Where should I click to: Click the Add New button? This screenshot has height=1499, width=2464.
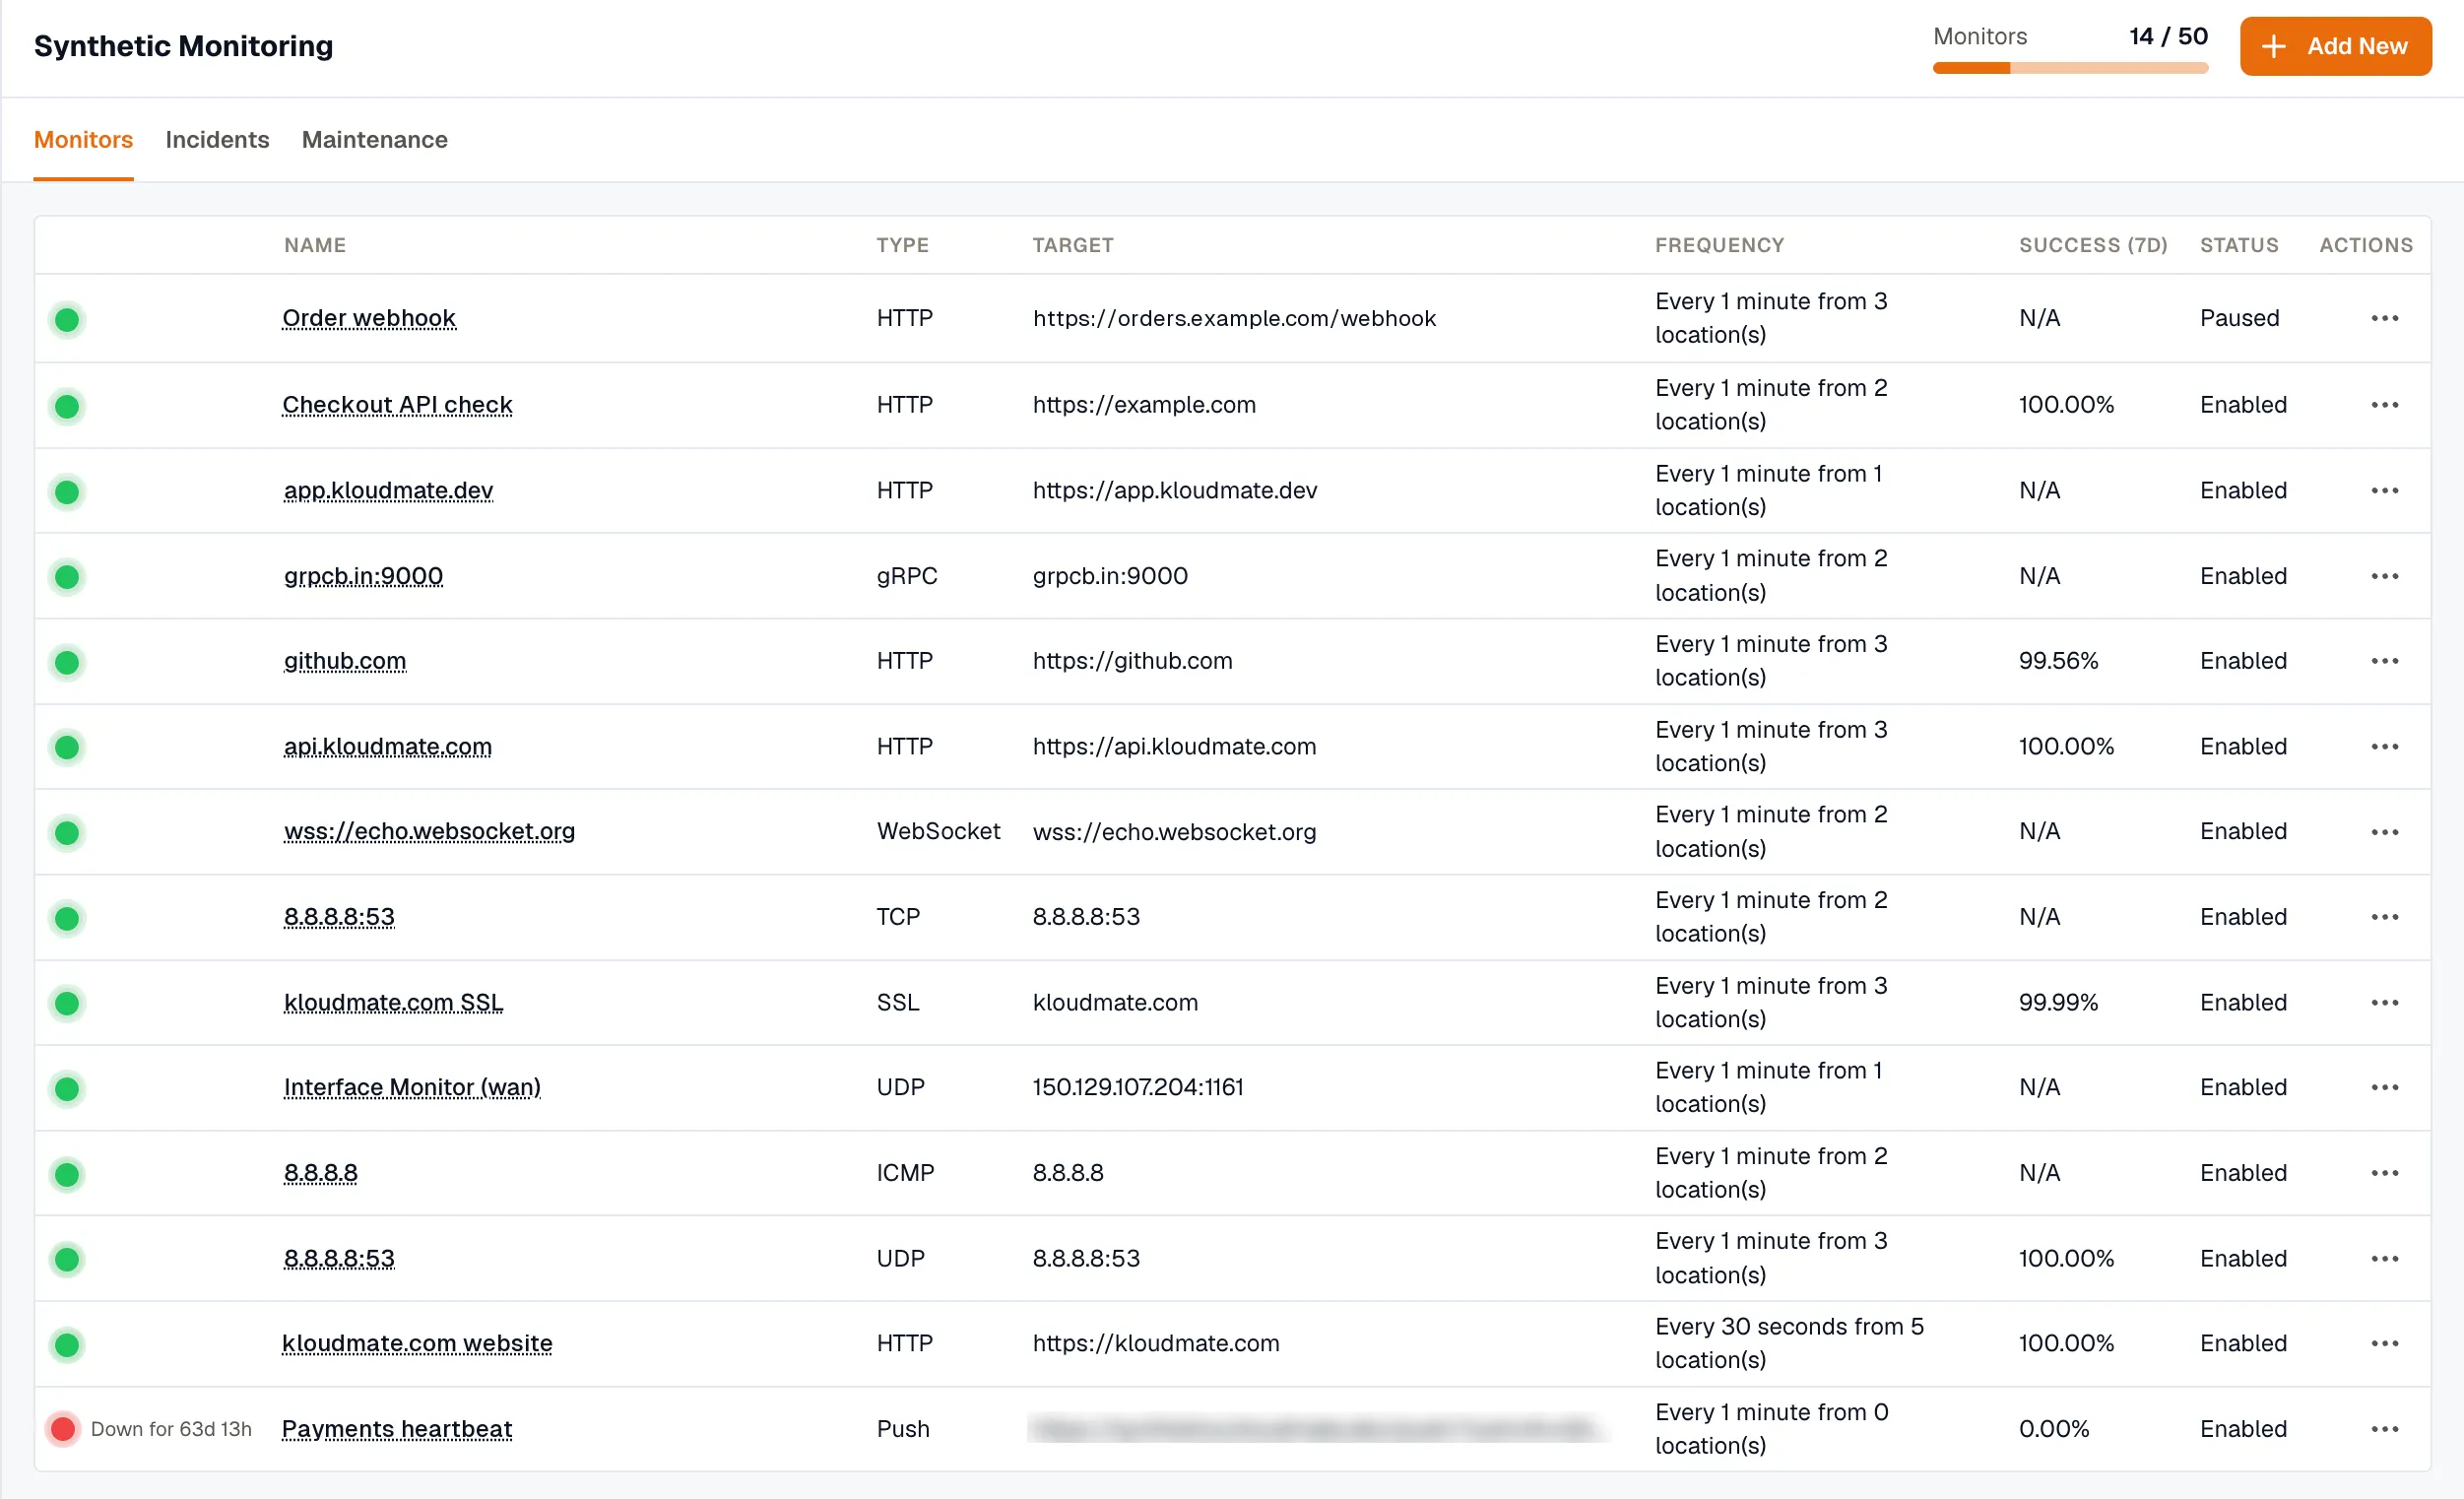pos(2335,46)
